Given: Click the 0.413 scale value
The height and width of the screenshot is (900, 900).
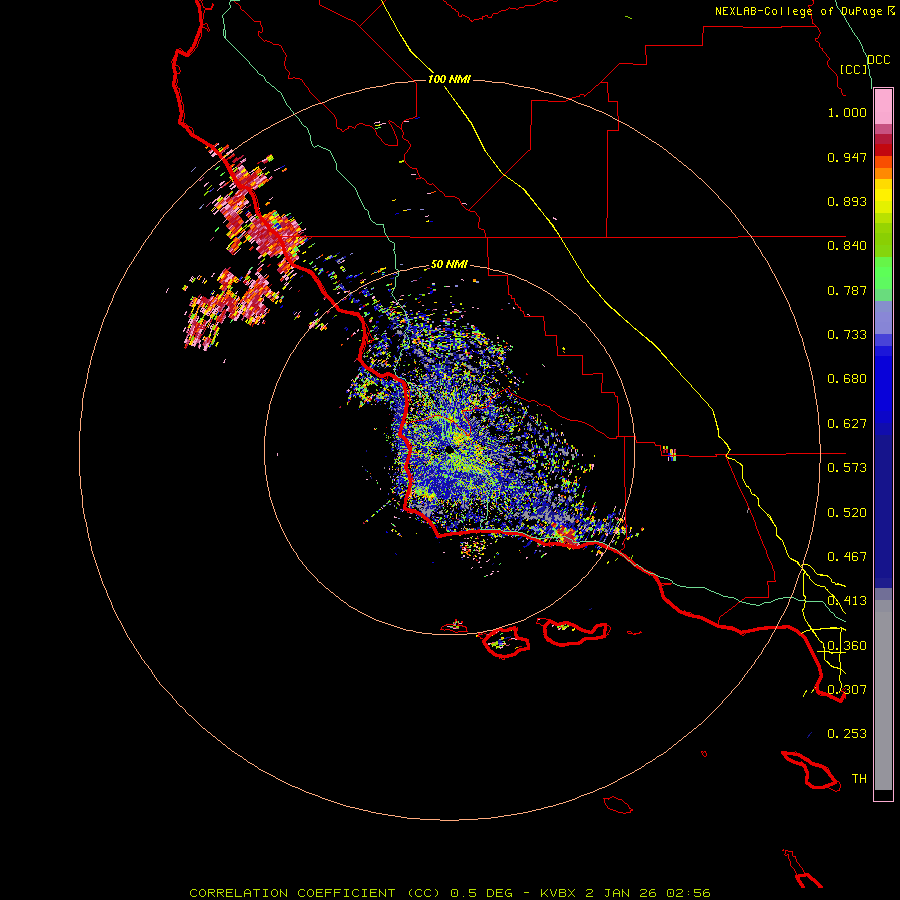Looking at the screenshot, I should 847,601.
